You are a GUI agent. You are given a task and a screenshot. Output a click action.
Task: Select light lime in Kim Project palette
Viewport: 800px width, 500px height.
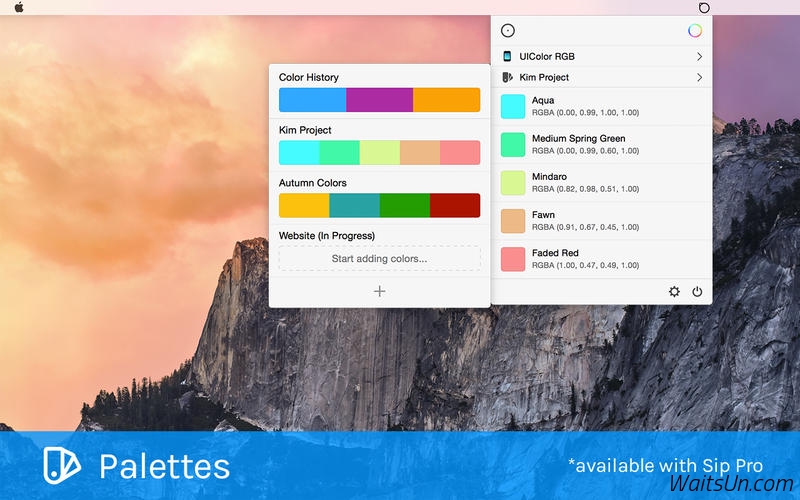tap(380, 153)
